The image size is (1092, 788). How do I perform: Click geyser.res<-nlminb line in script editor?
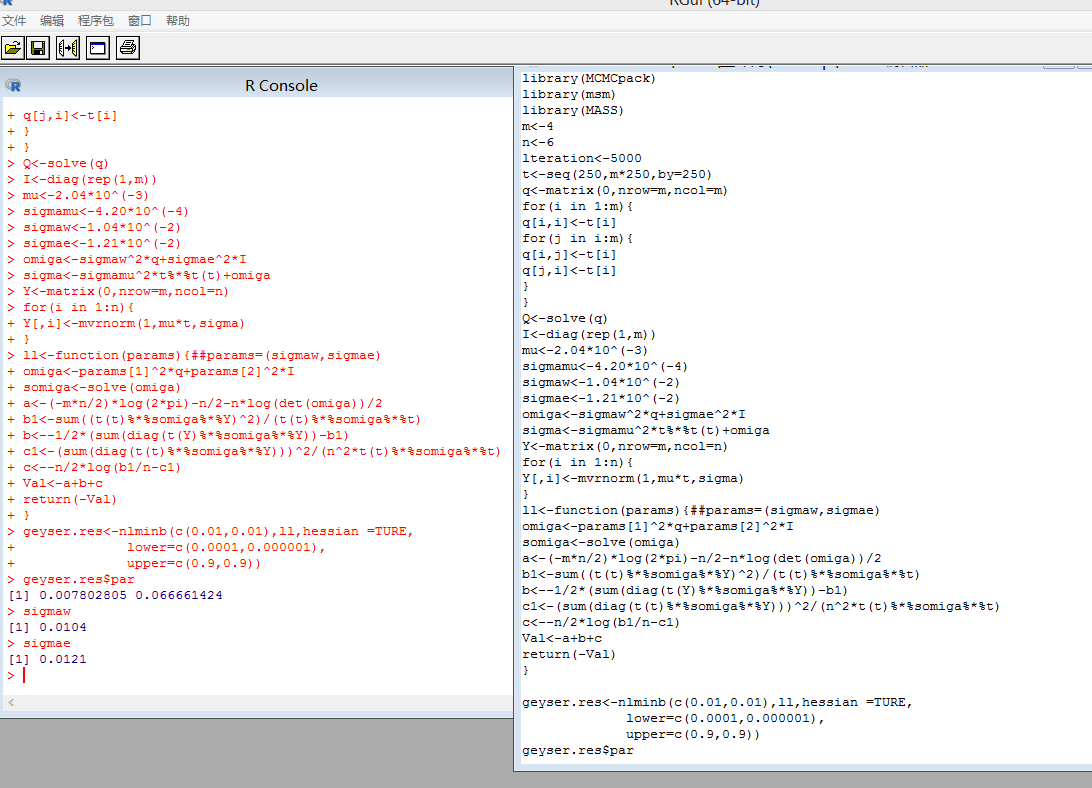click(717, 702)
